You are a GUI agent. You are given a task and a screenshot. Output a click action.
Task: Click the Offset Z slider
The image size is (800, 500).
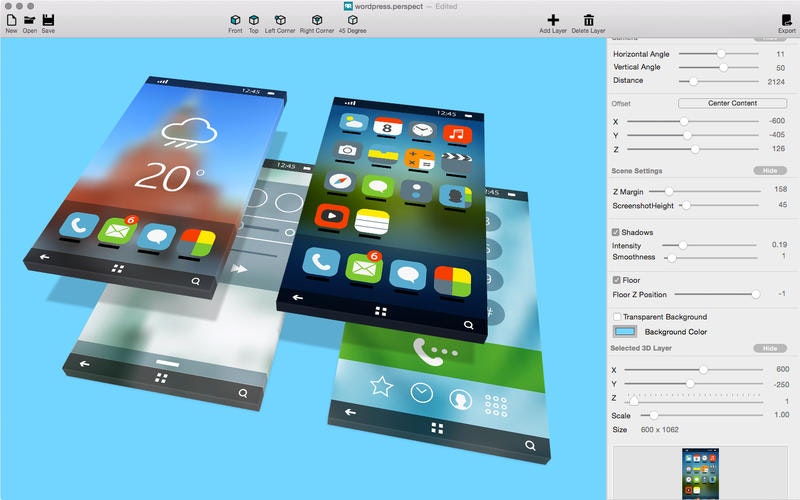coord(693,149)
